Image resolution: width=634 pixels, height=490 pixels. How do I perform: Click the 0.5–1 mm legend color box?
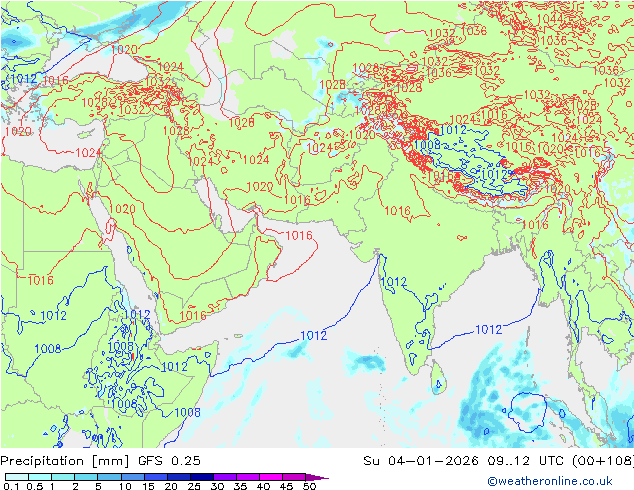(x=40, y=477)
